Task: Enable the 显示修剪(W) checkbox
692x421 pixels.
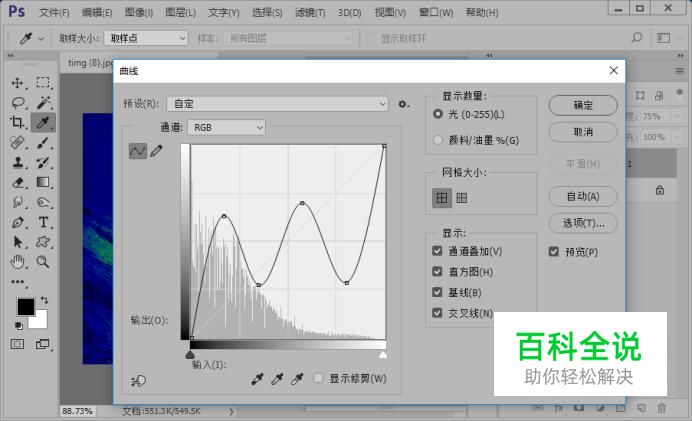Action: click(318, 378)
